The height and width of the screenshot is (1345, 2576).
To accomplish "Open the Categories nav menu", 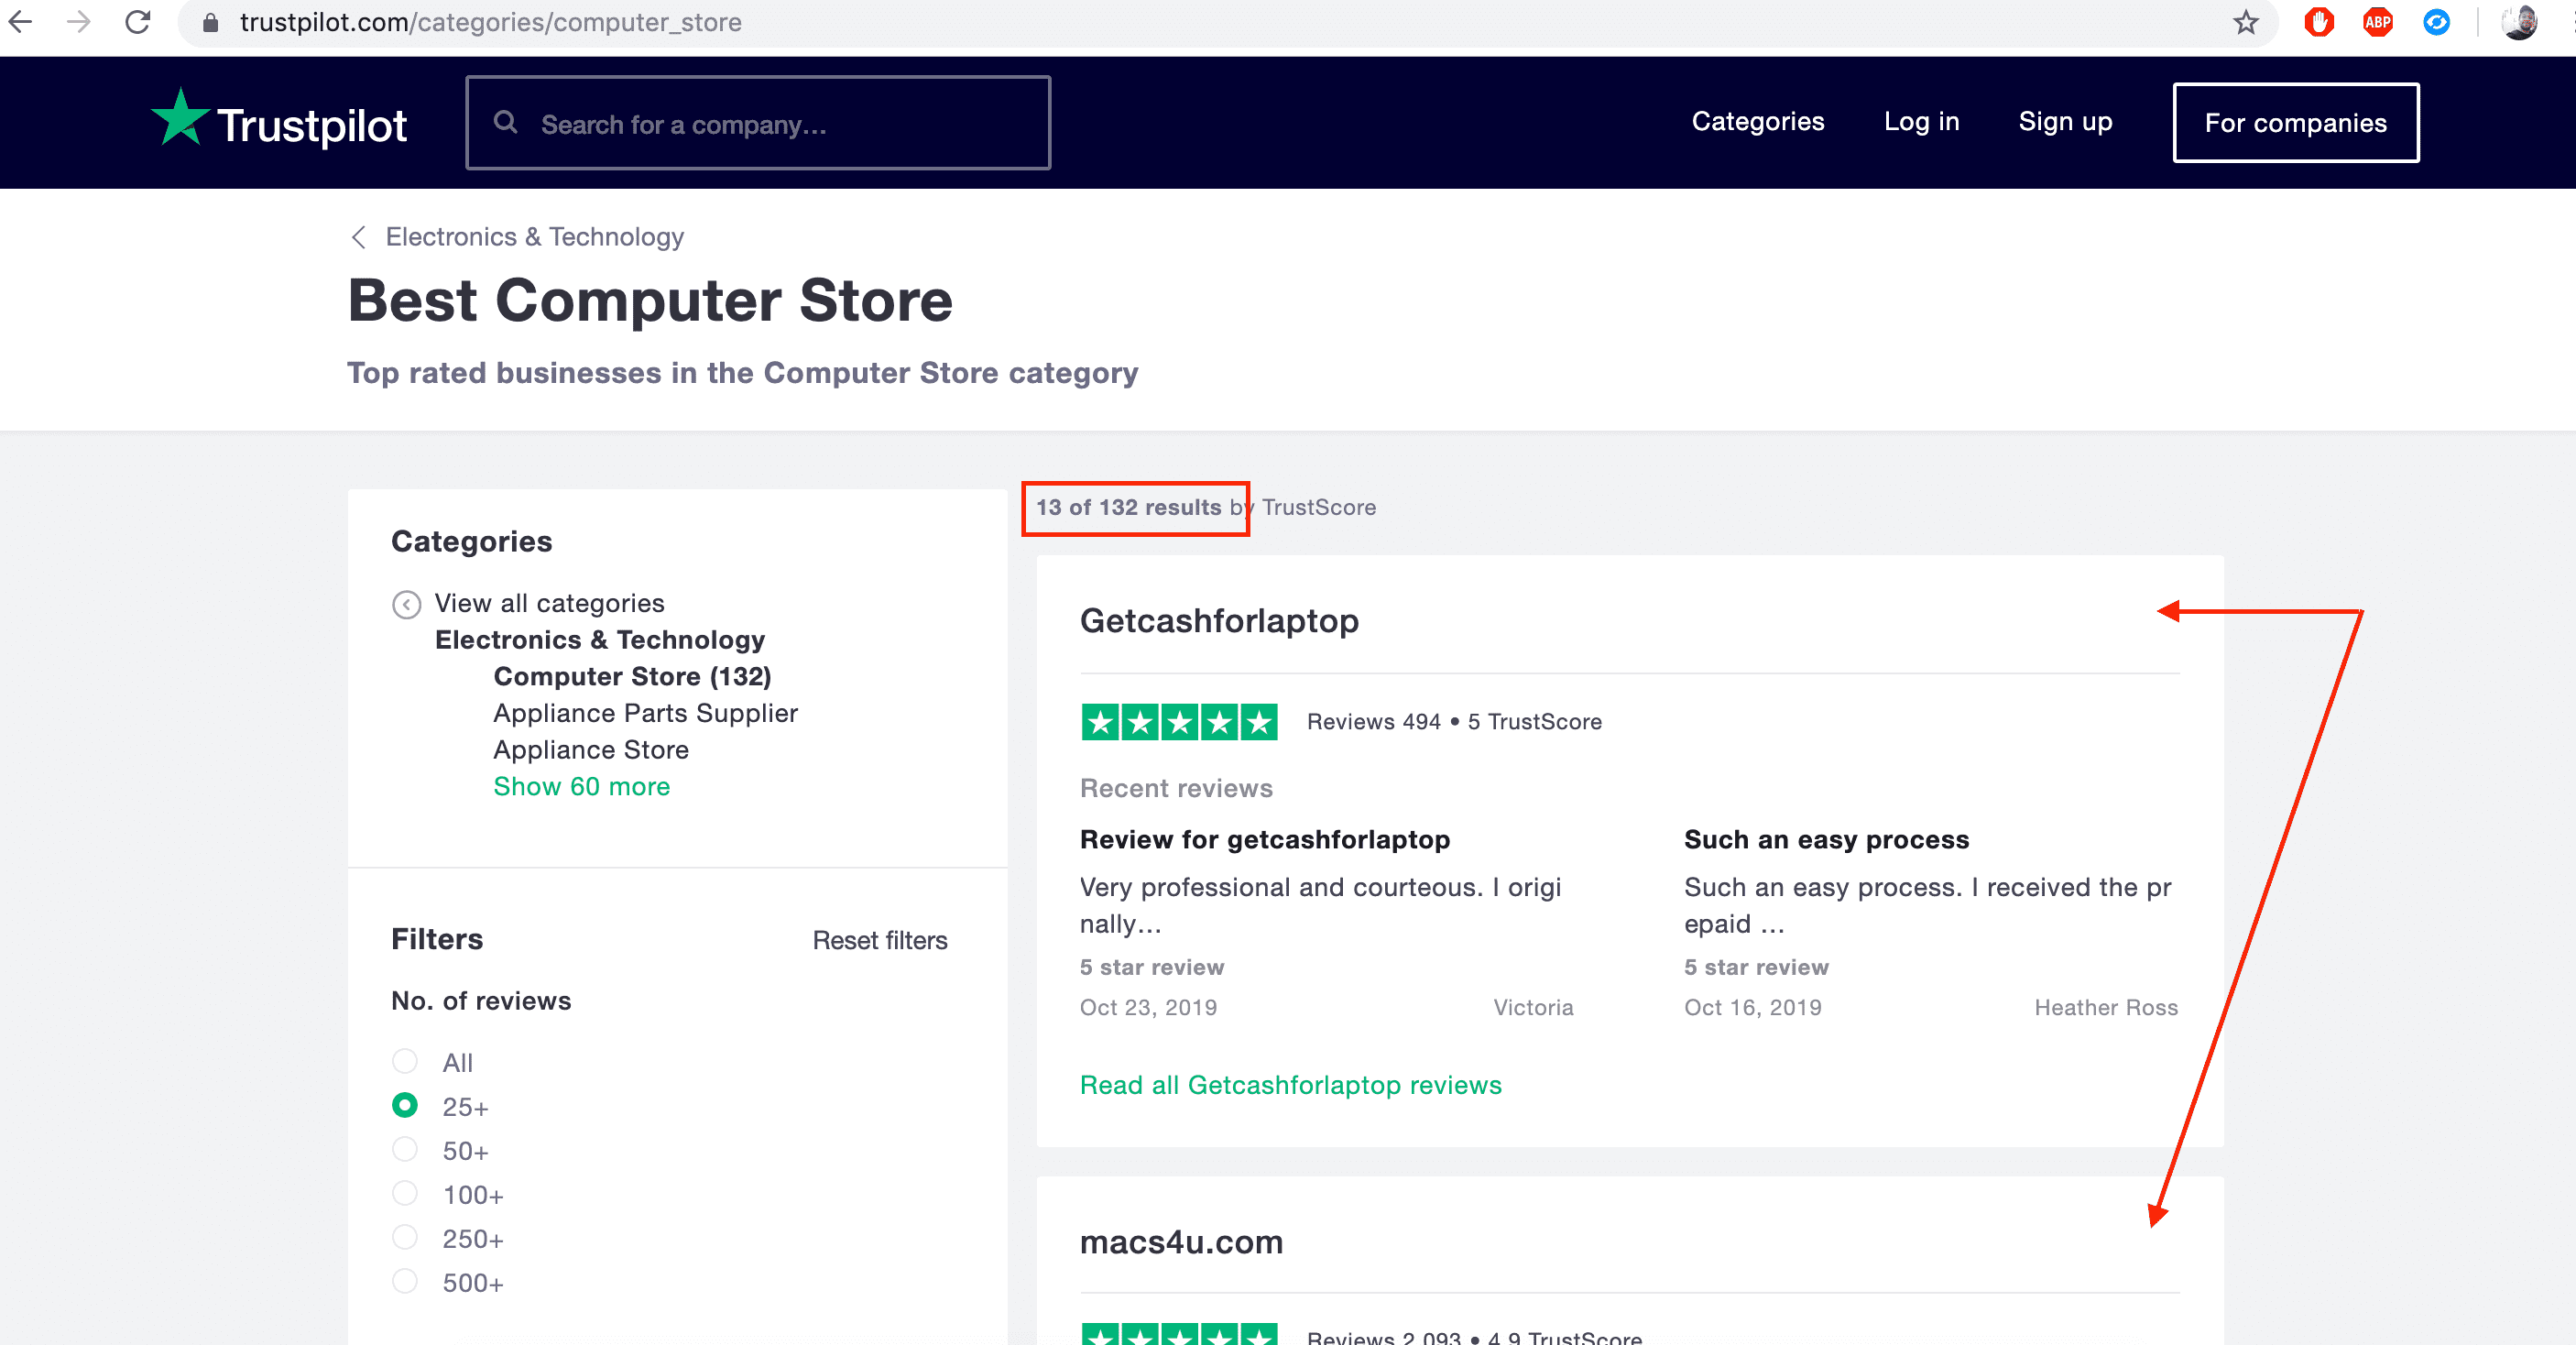I will [1757, 121].
